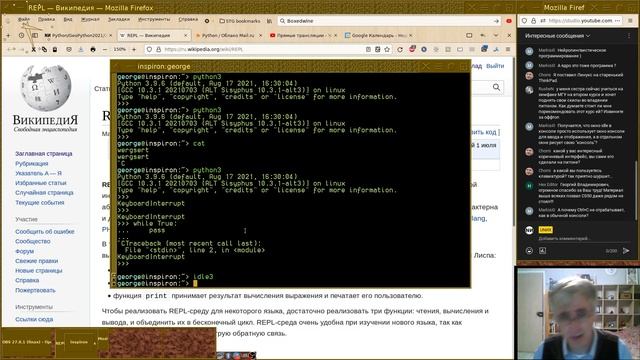Open page actions dots in the YouTube address bar
The image size is (640, 360).
(617, 20)
